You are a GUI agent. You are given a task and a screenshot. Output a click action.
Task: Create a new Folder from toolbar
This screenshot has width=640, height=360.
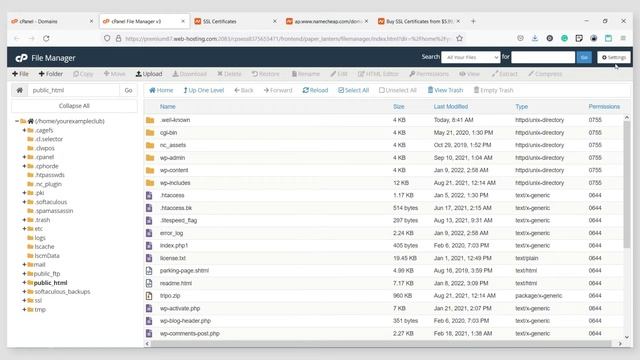point(51,74)
